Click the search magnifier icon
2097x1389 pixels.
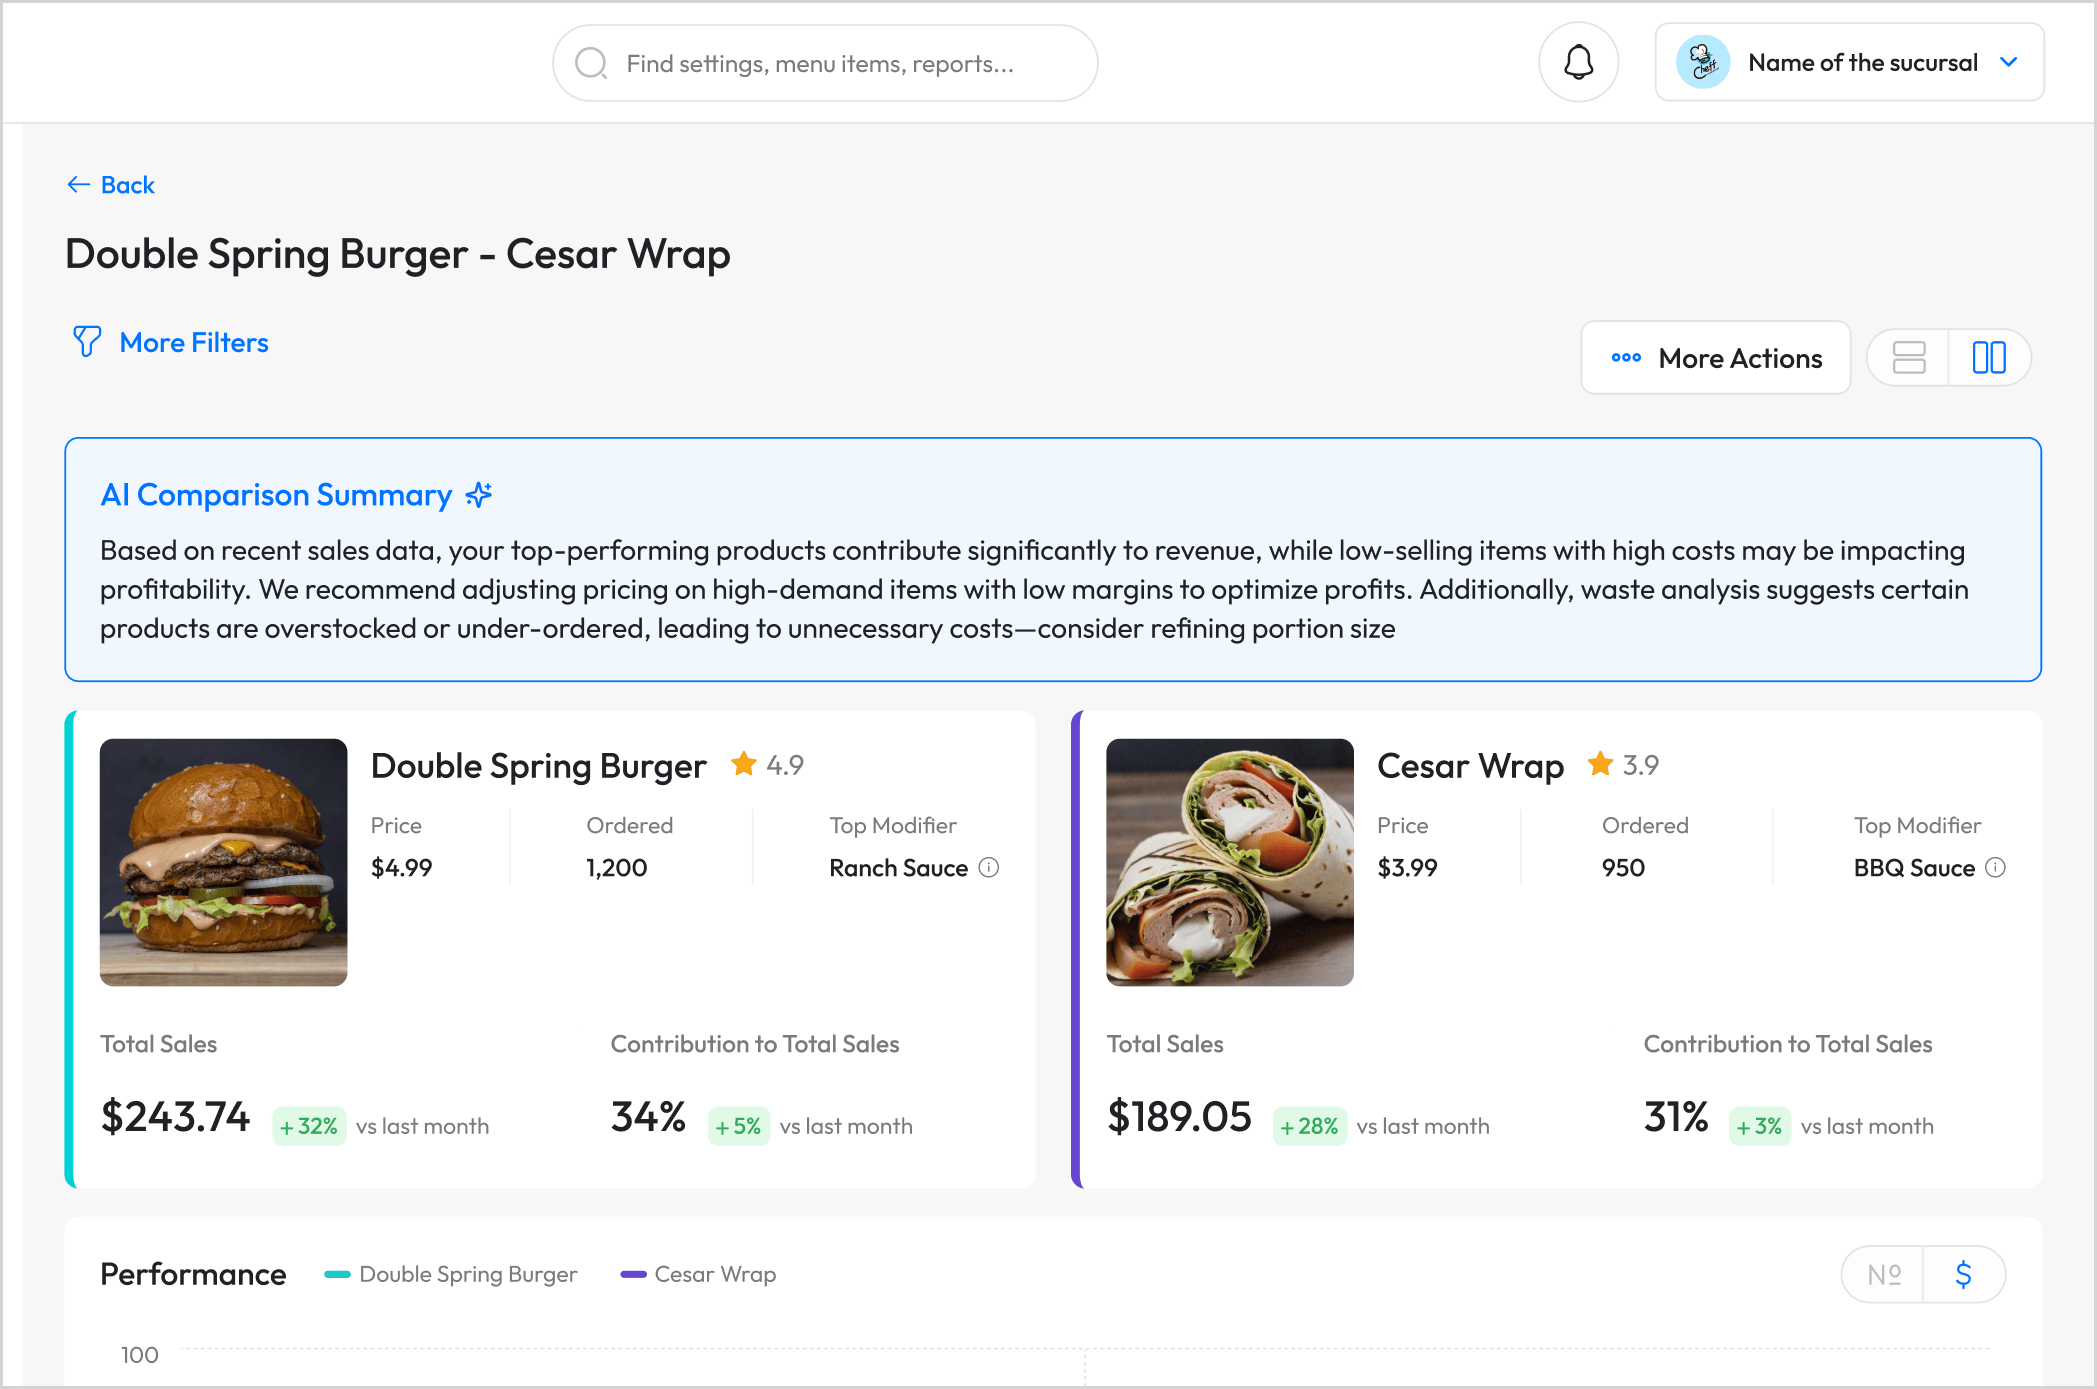[x=591, y=63]
